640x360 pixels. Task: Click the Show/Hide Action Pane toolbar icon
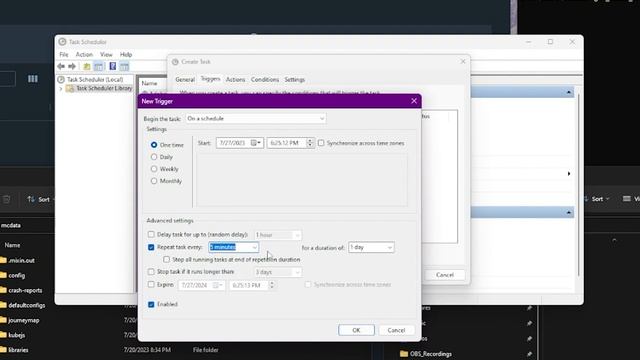pos(124,66)
